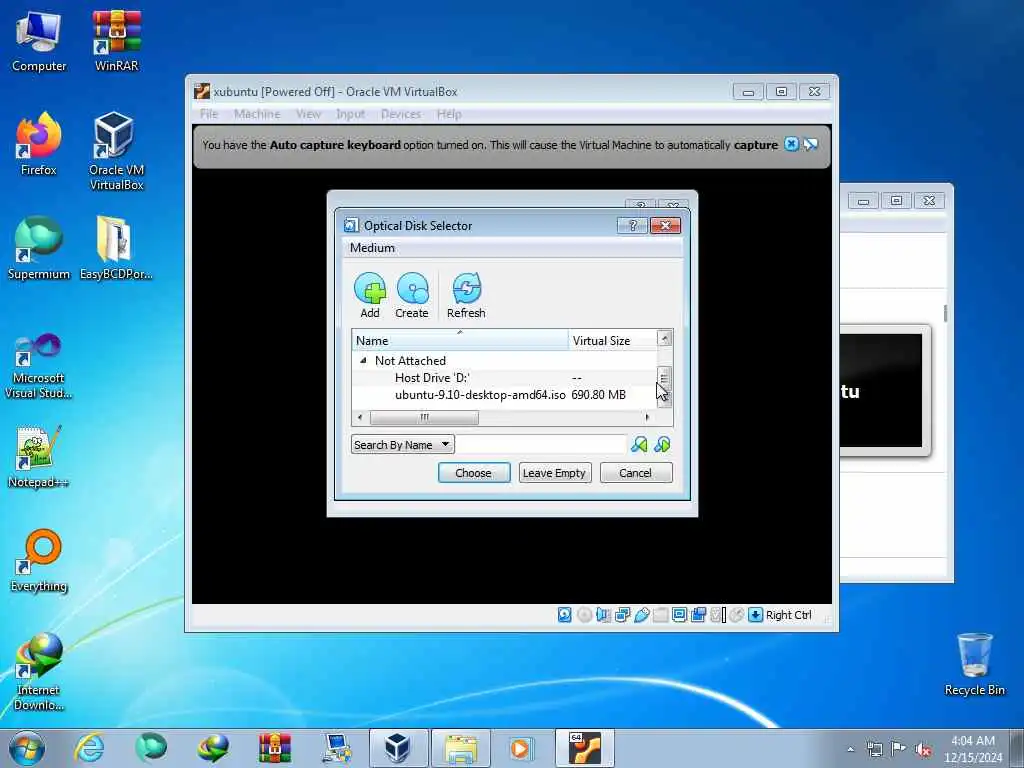The height and width of the screenshot is (768, 1024).
Task: Open the Search By Name dropdown
Action: coord(402,445)
